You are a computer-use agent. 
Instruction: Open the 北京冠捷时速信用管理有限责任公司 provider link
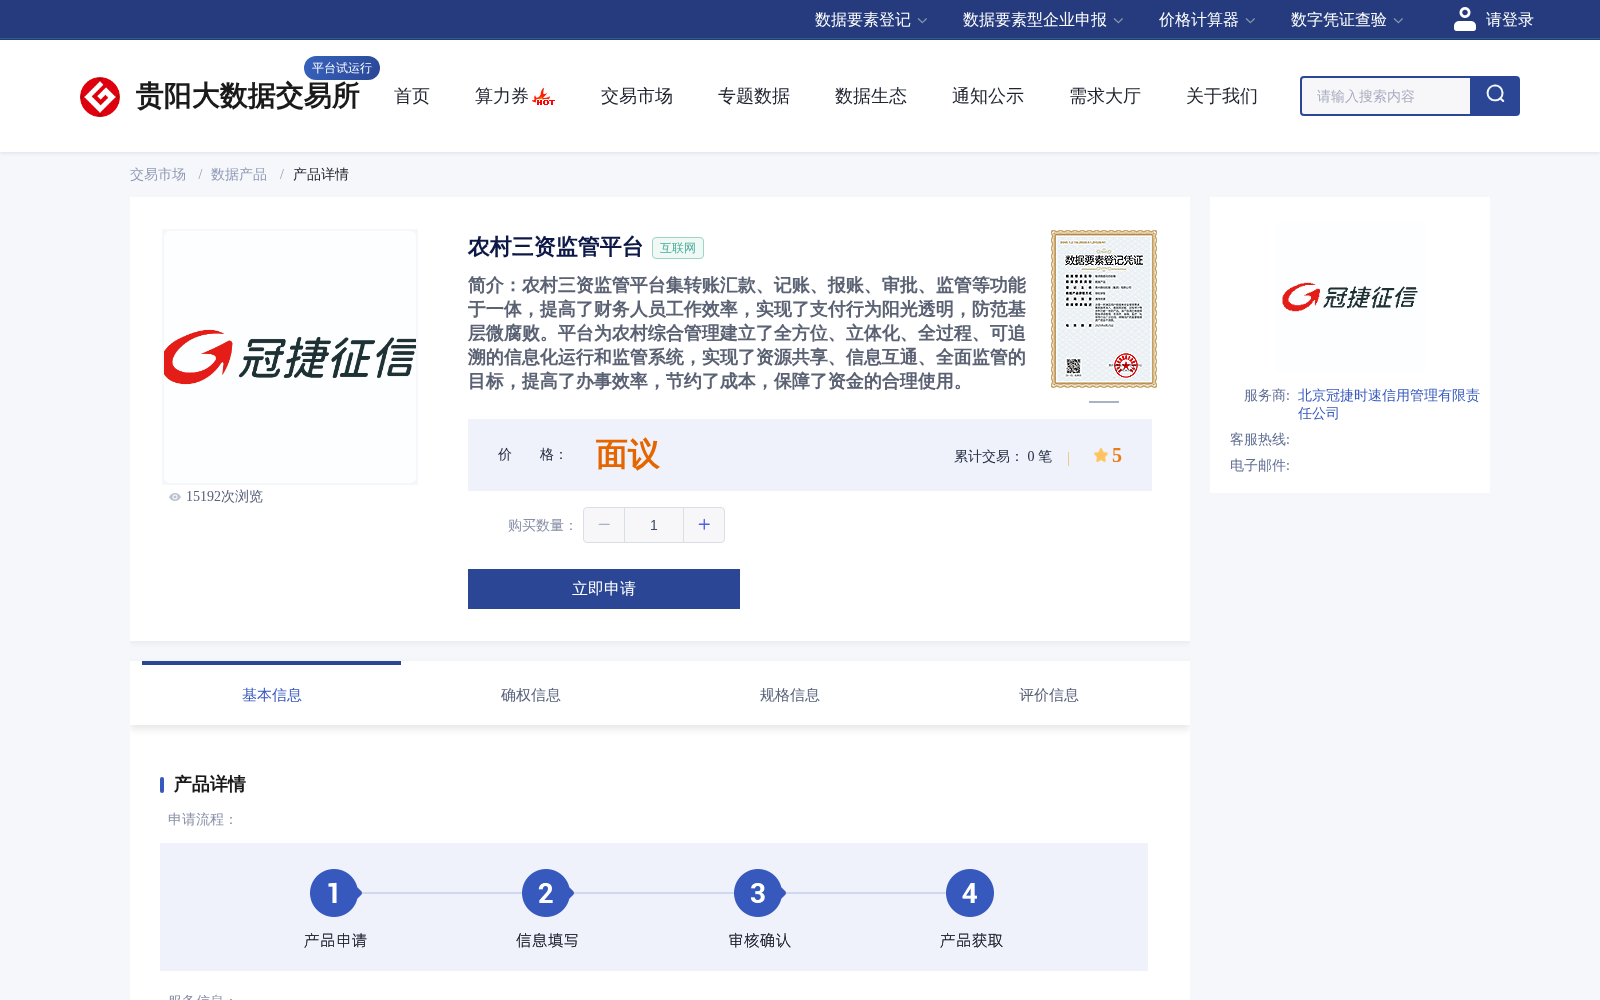(1388, 404)
